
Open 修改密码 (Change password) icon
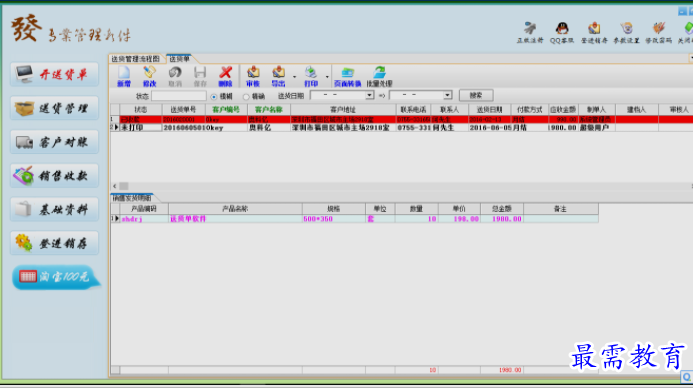point(659,33)
